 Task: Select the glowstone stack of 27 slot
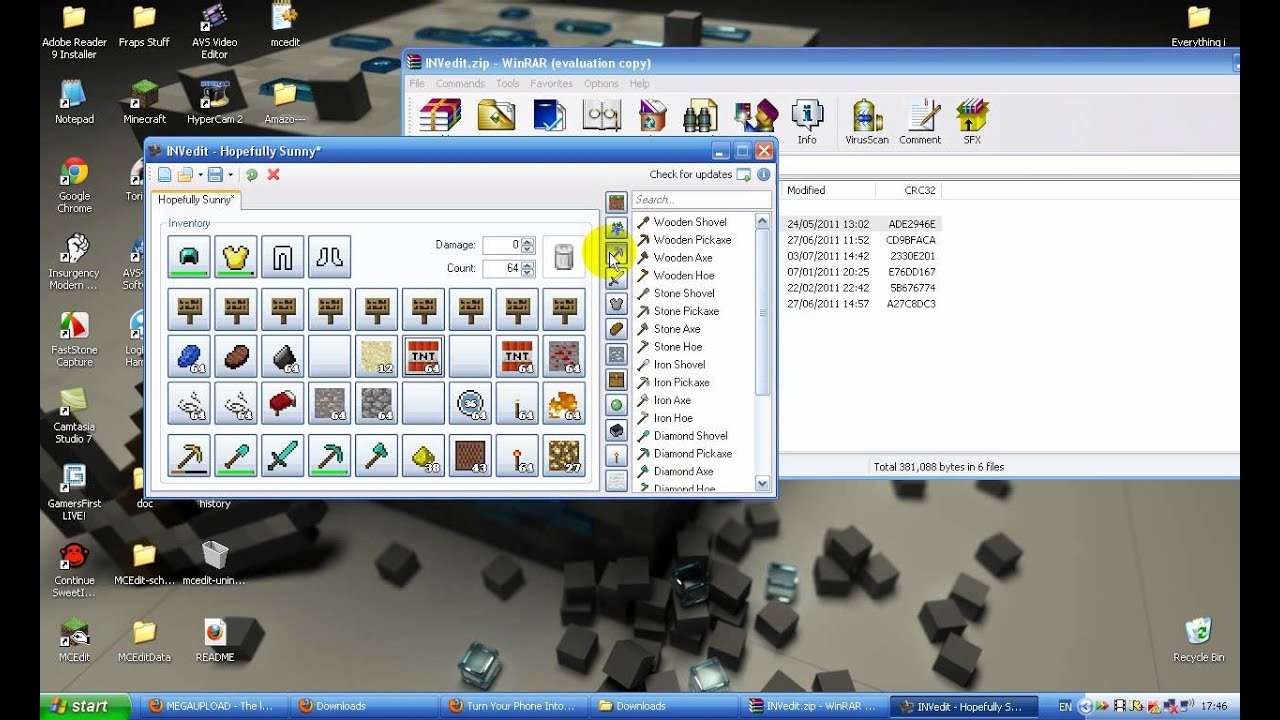(x=564, y=455)
